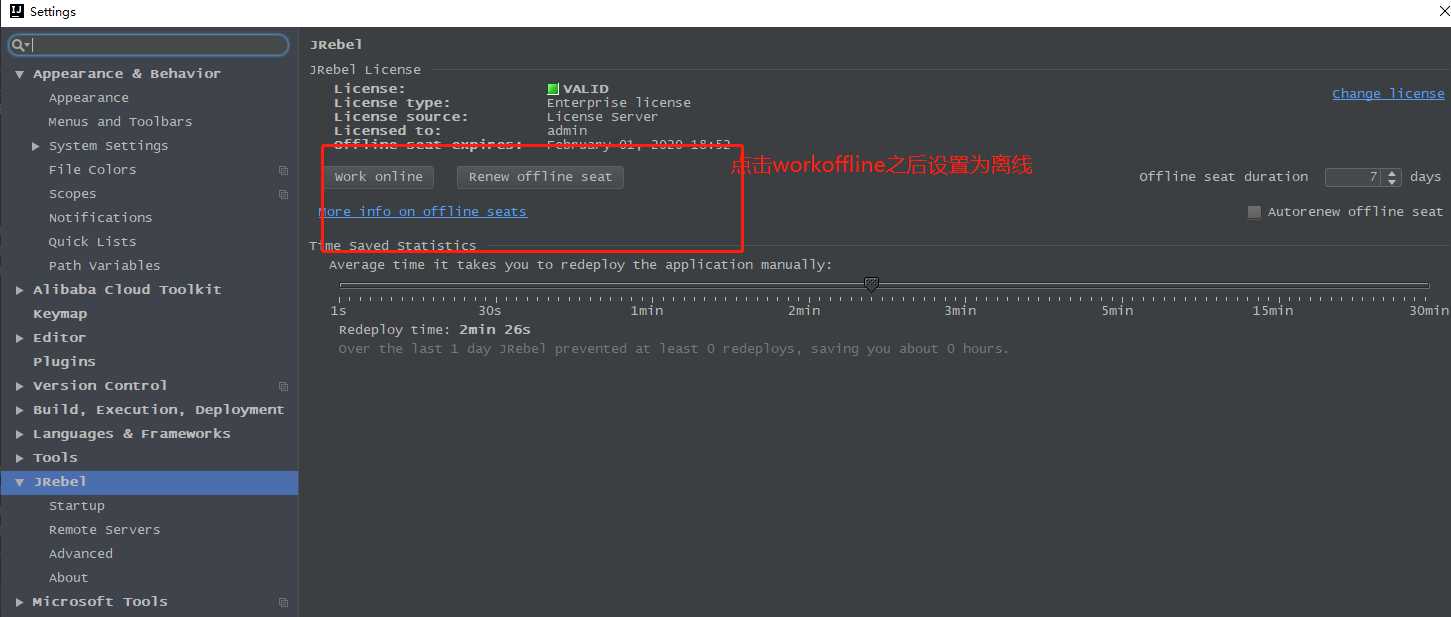1451x617 pixels.
Task: Open the Change license link
Action: click(x=1388, y=94)
